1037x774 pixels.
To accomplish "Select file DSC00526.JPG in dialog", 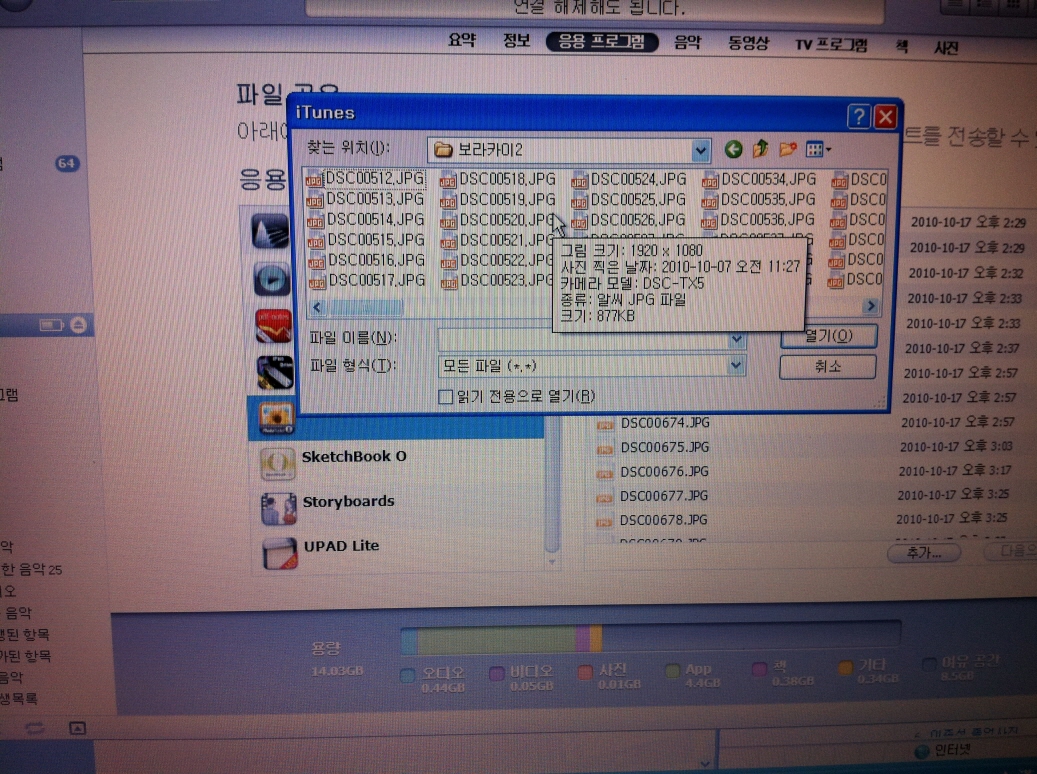I will point(628,220).
